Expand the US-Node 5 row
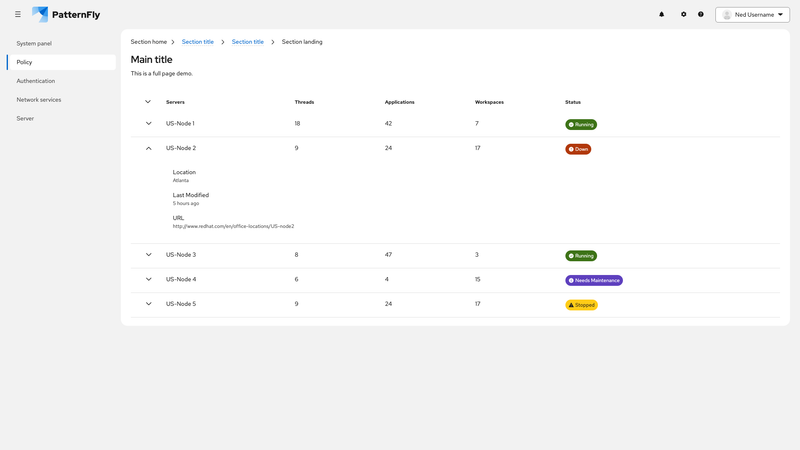The image size is (800, 450). 148,304
